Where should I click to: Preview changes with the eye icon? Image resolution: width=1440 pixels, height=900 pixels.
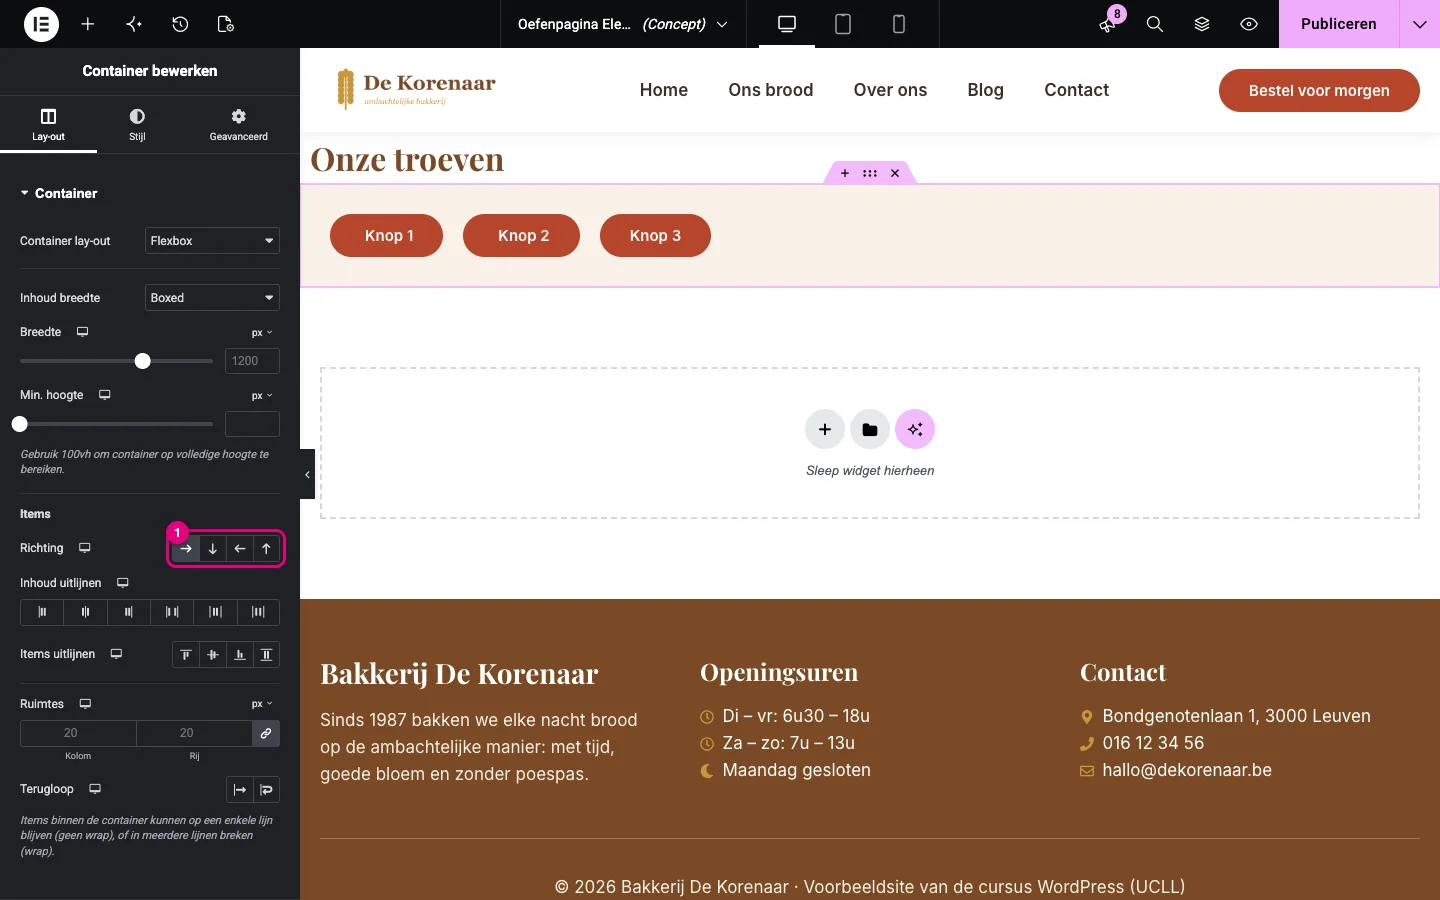coord(1249,24)
